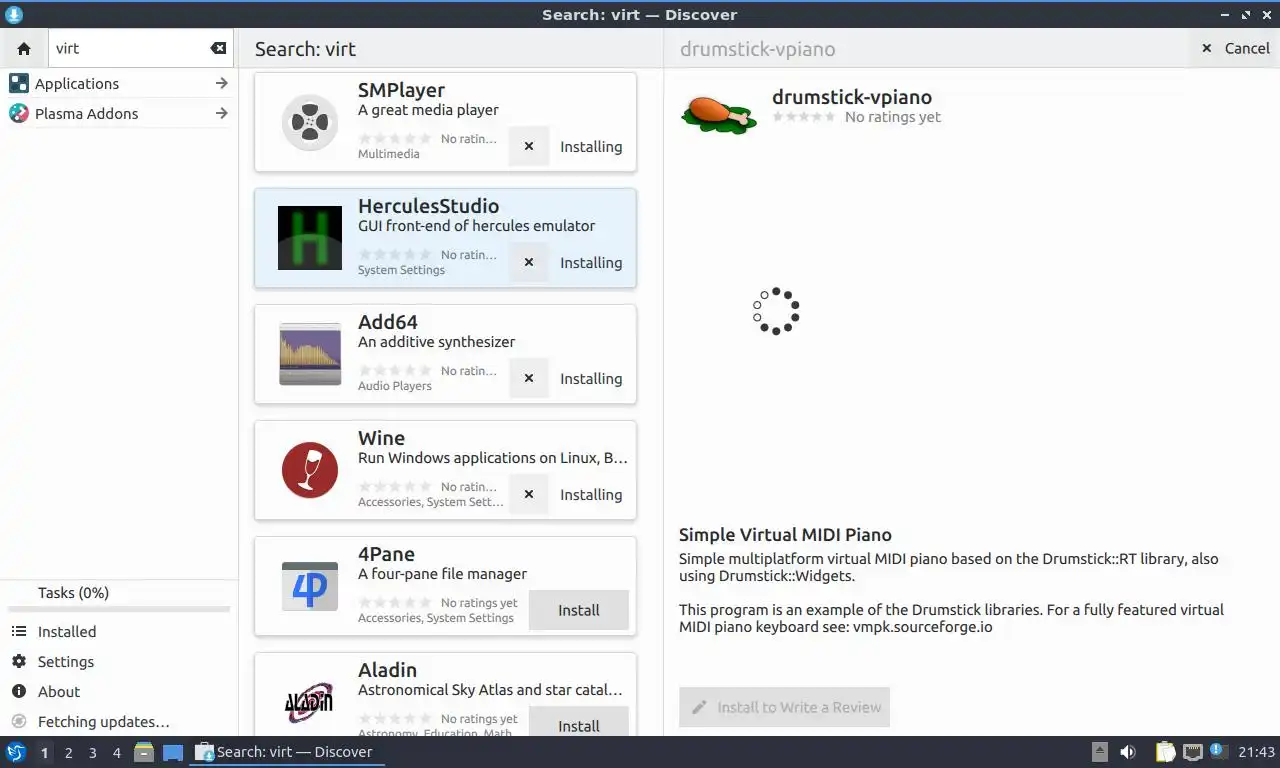Click the Installed list icon
The width and height of the screenshot is (1280, 768).
(18, 632)
